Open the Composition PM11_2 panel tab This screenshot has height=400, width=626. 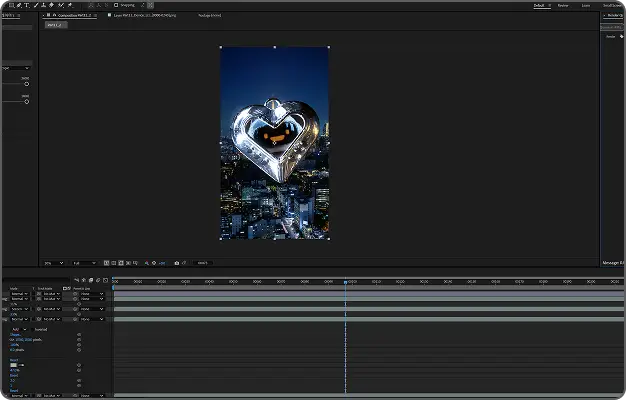point(74,15)
